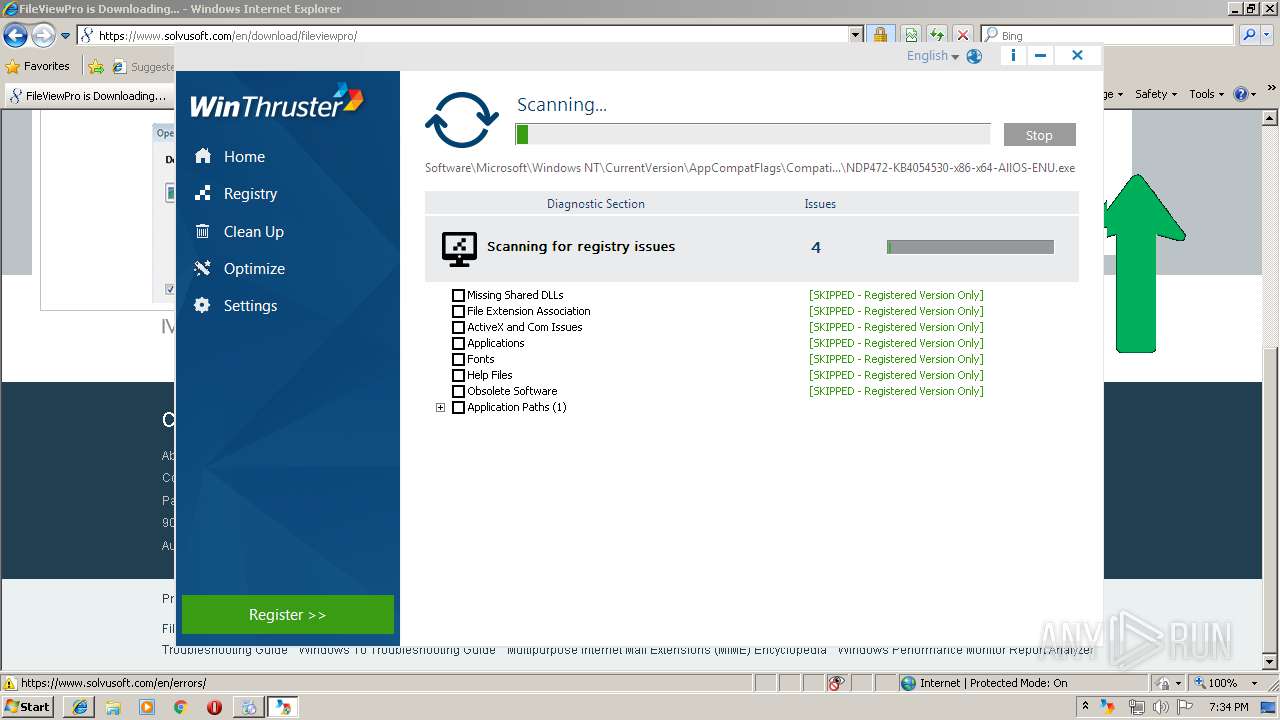Open the recent pages dropdown arrow
1280x720 pixels.
[x=66, y=36]
